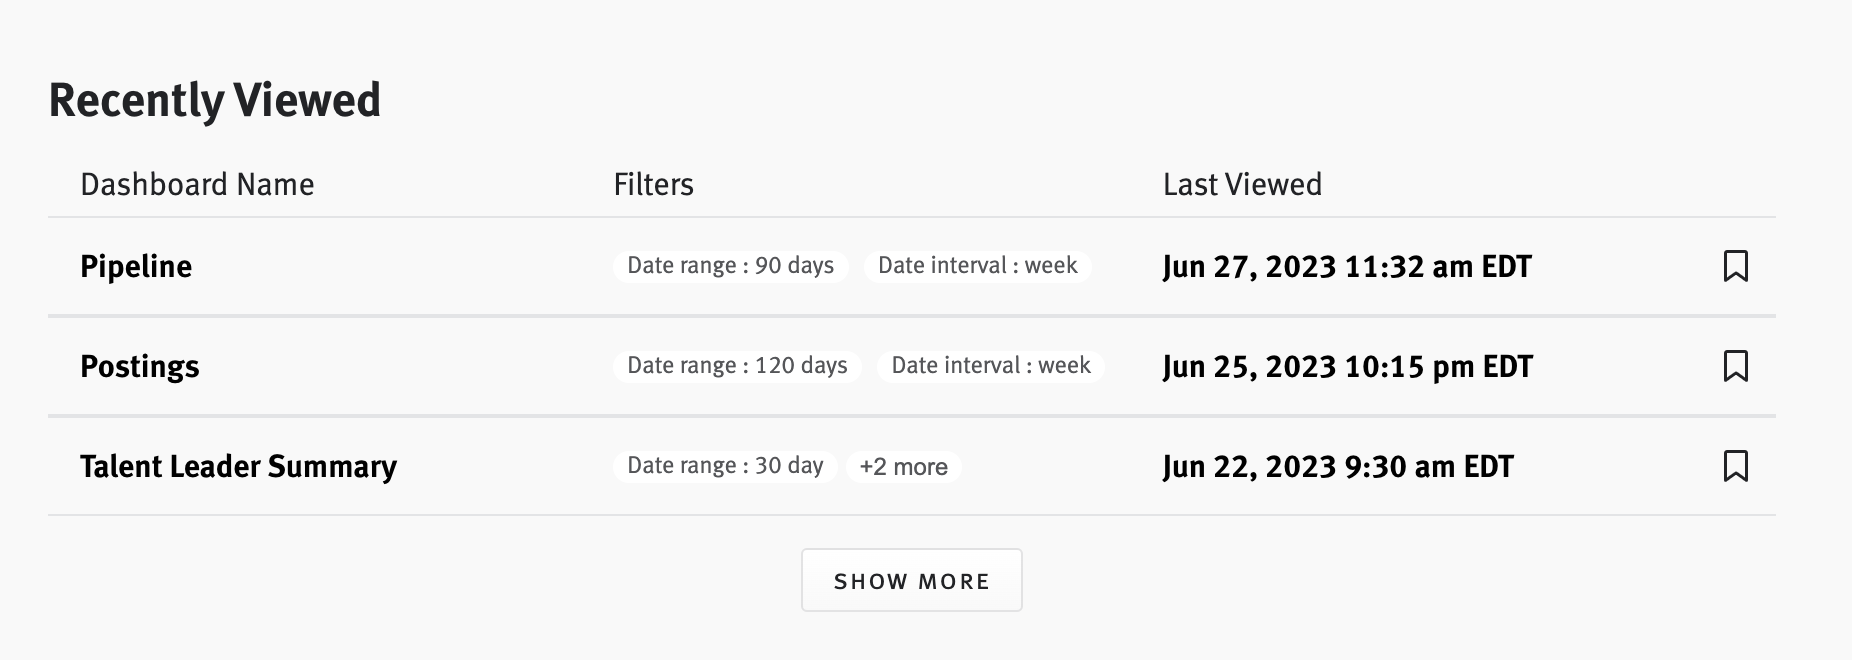Select the Date interval week chip on Postings
The height and width of the screenshot is (660, 1852).
(990, 366)
